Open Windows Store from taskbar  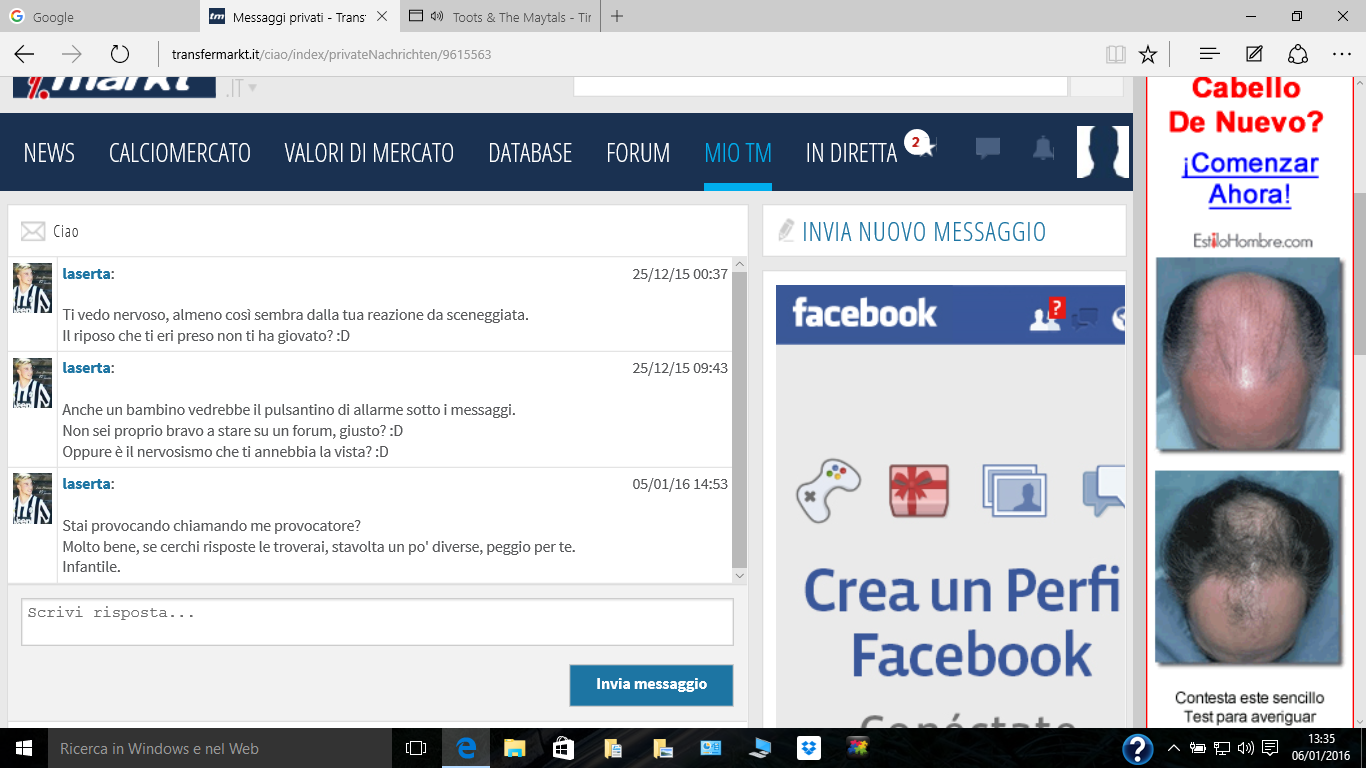click(x=563, y=748)
